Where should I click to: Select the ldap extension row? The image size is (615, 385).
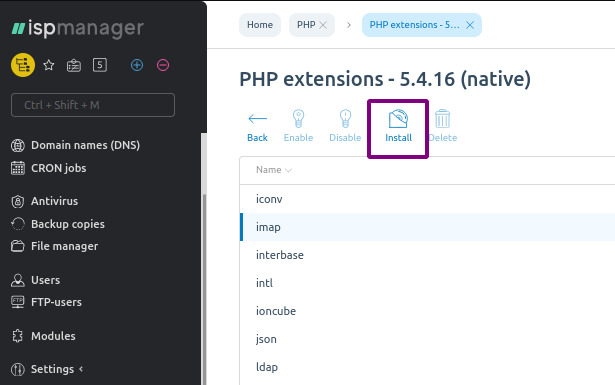(427, 367)
